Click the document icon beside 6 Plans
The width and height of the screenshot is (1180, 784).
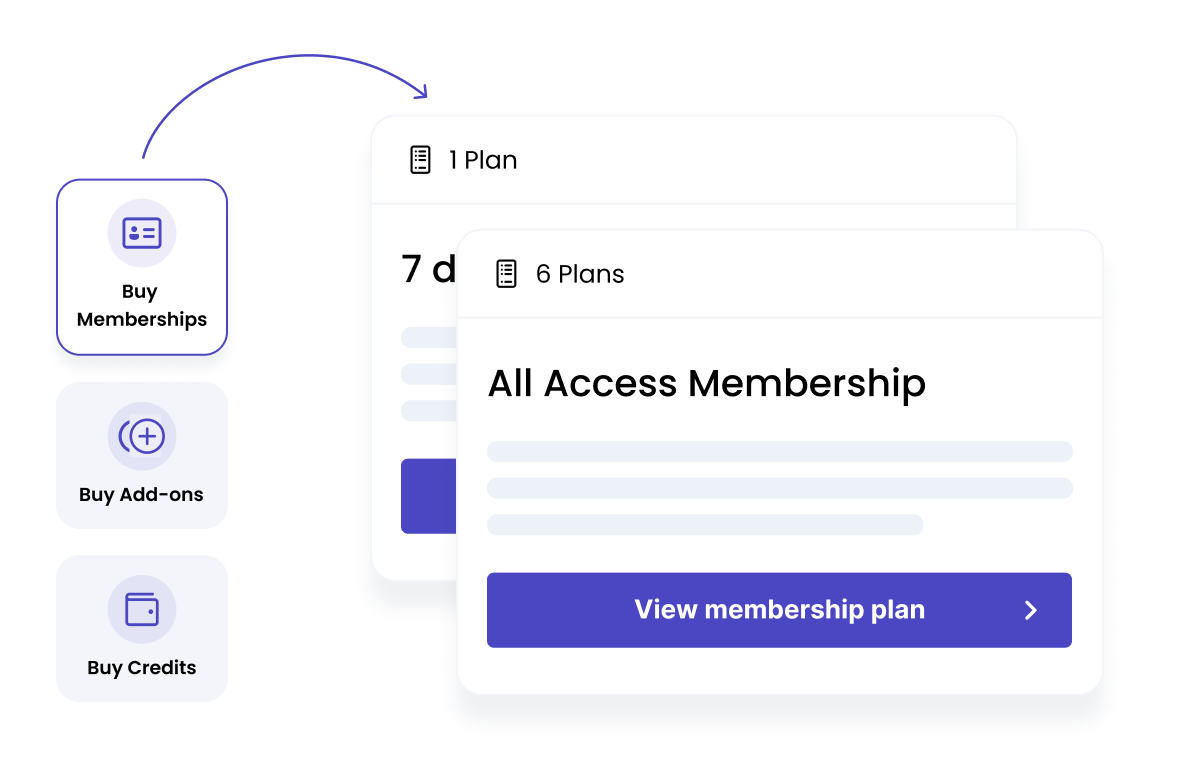pos(507,274)
